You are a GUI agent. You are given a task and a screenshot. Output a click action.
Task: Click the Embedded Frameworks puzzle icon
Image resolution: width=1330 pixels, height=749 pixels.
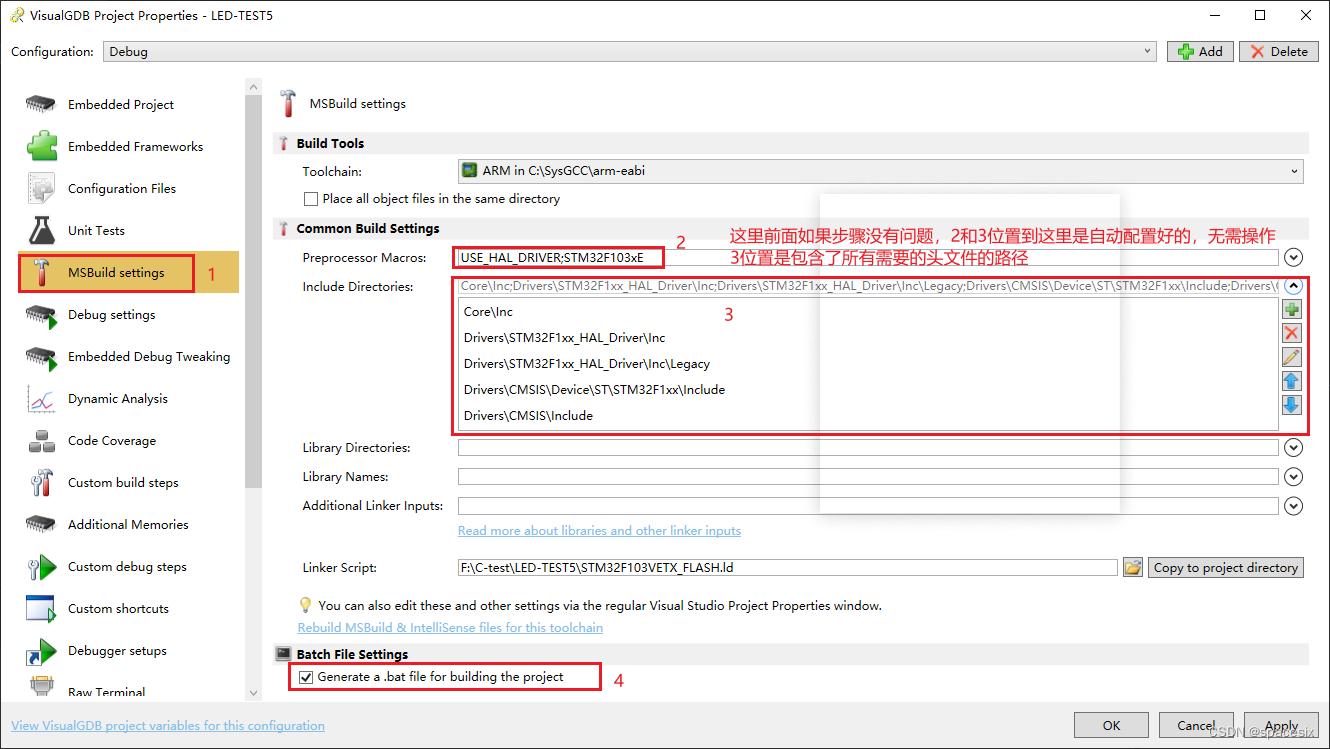tap(41, 147)
